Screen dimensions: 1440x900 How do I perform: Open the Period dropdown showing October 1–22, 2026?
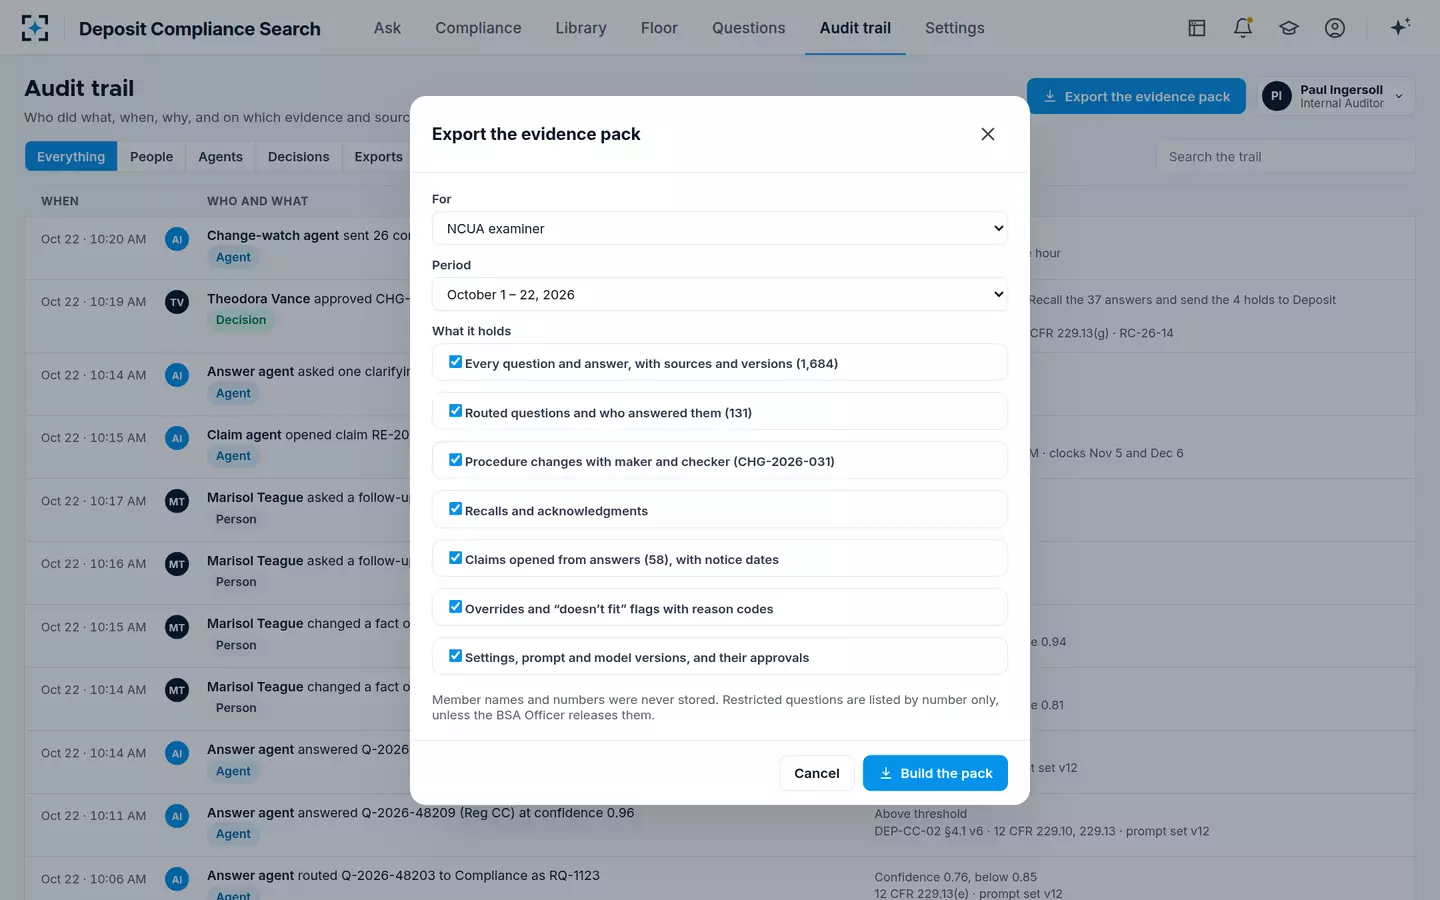(720, 294)
